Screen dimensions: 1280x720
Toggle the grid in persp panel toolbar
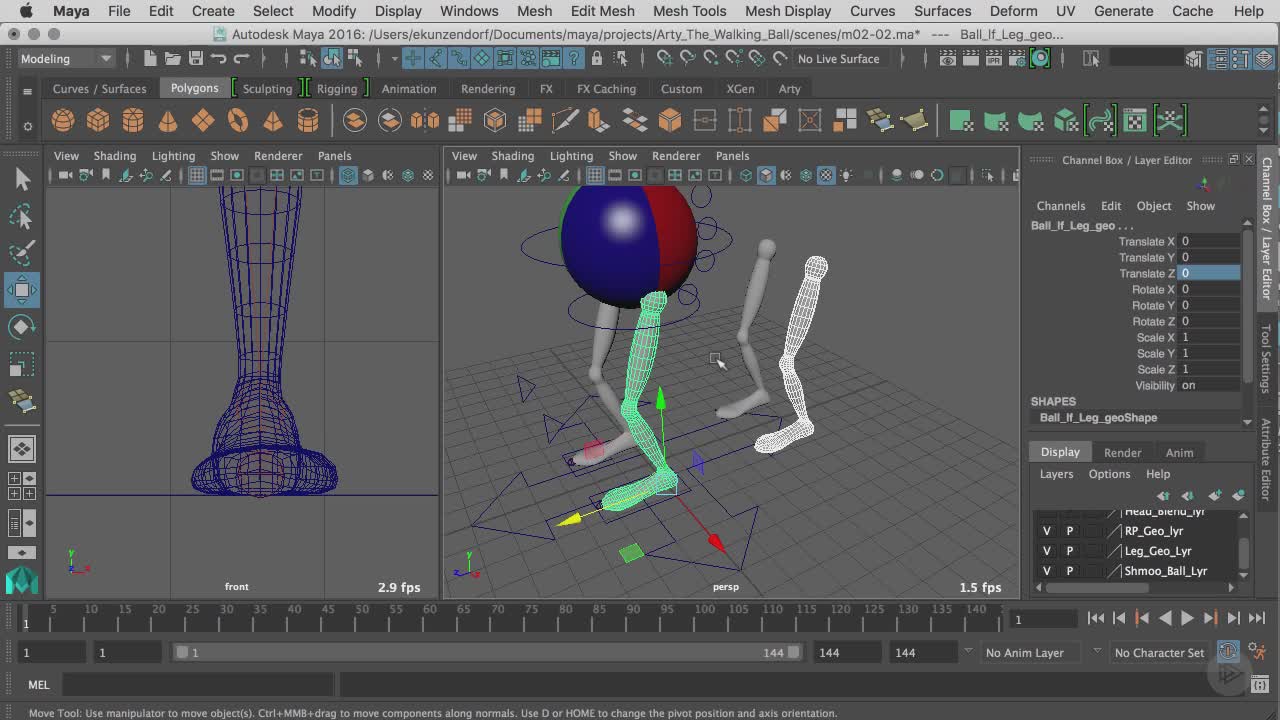pyautogui.click(x=595, y=175)
